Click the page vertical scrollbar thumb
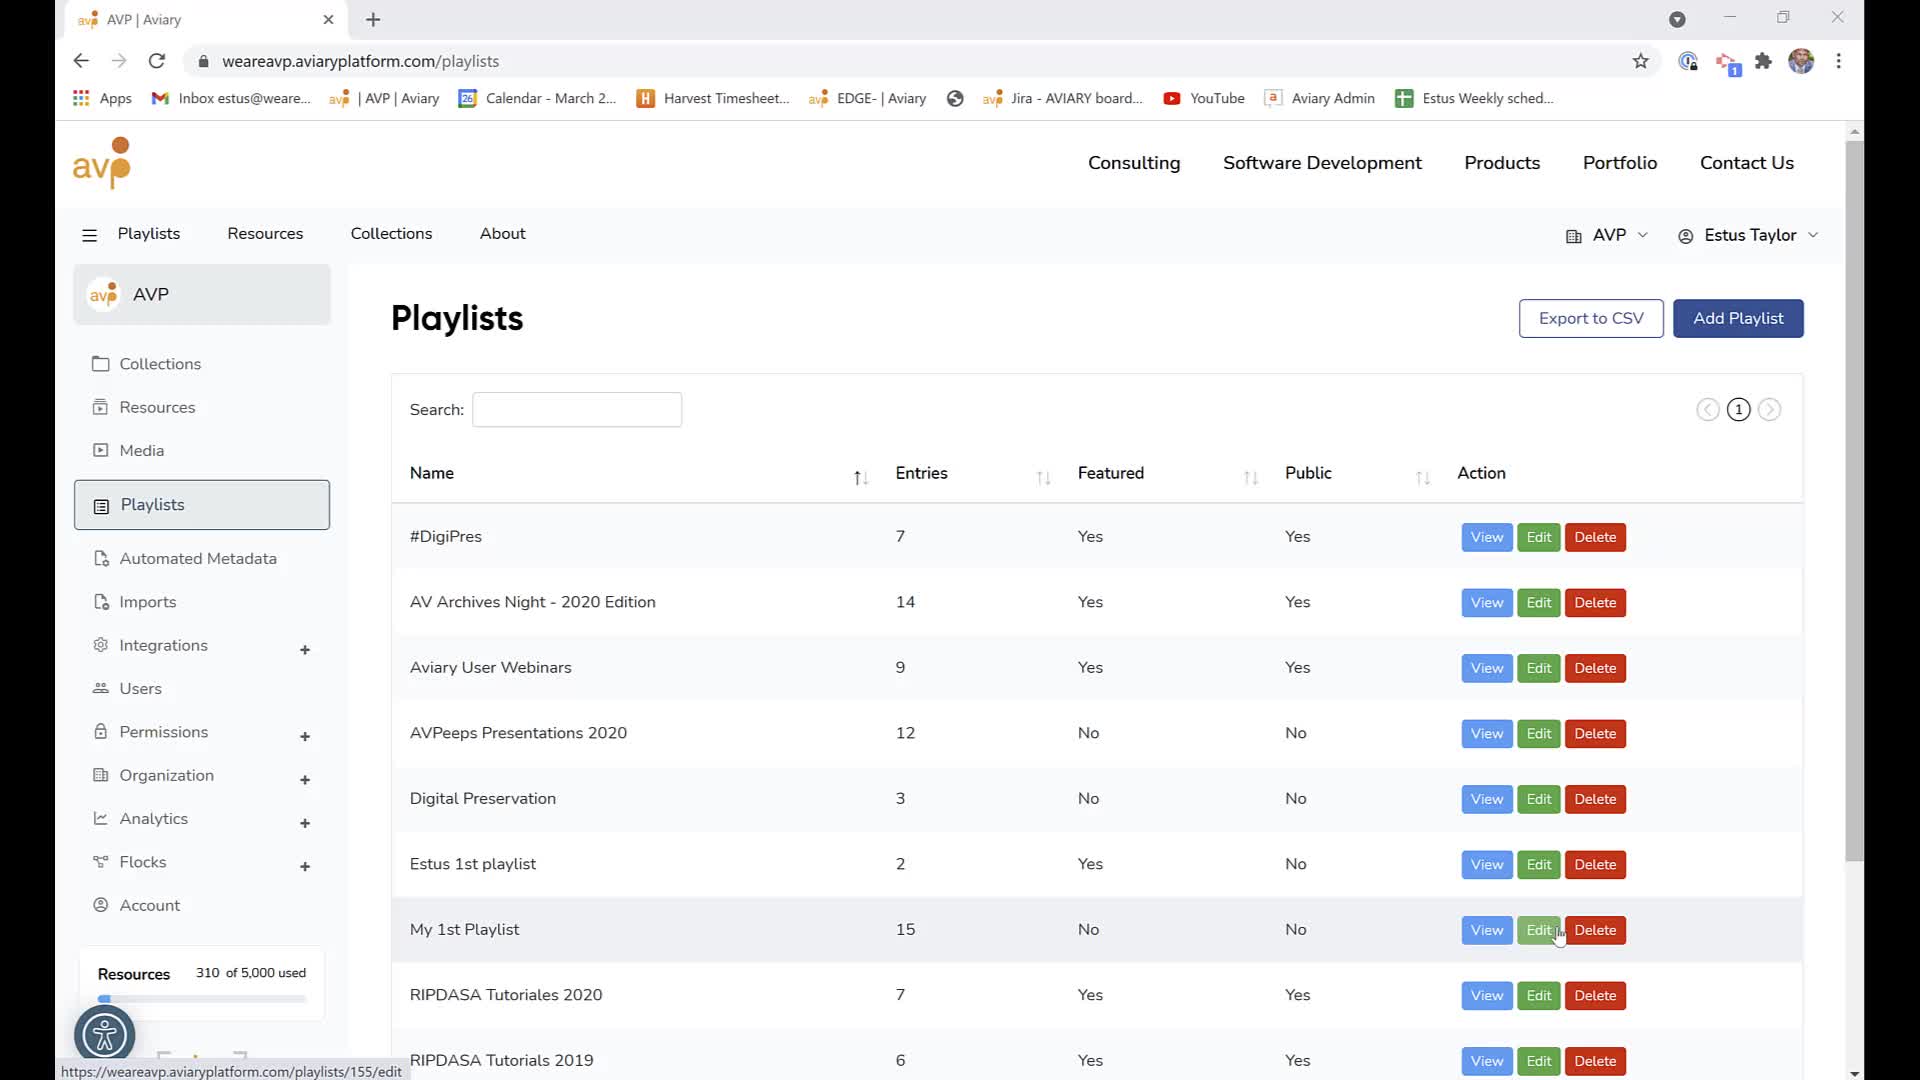Screen dimensions: 1920x1080 1854,500
